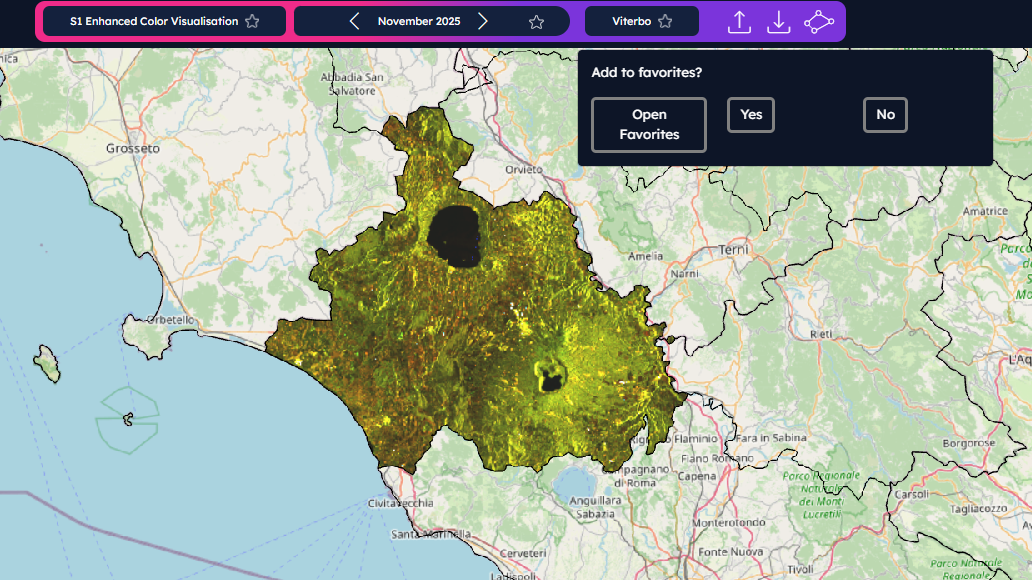Toggle the favorite star beside Viterbo
The image size is (1032, 580).
665,21
